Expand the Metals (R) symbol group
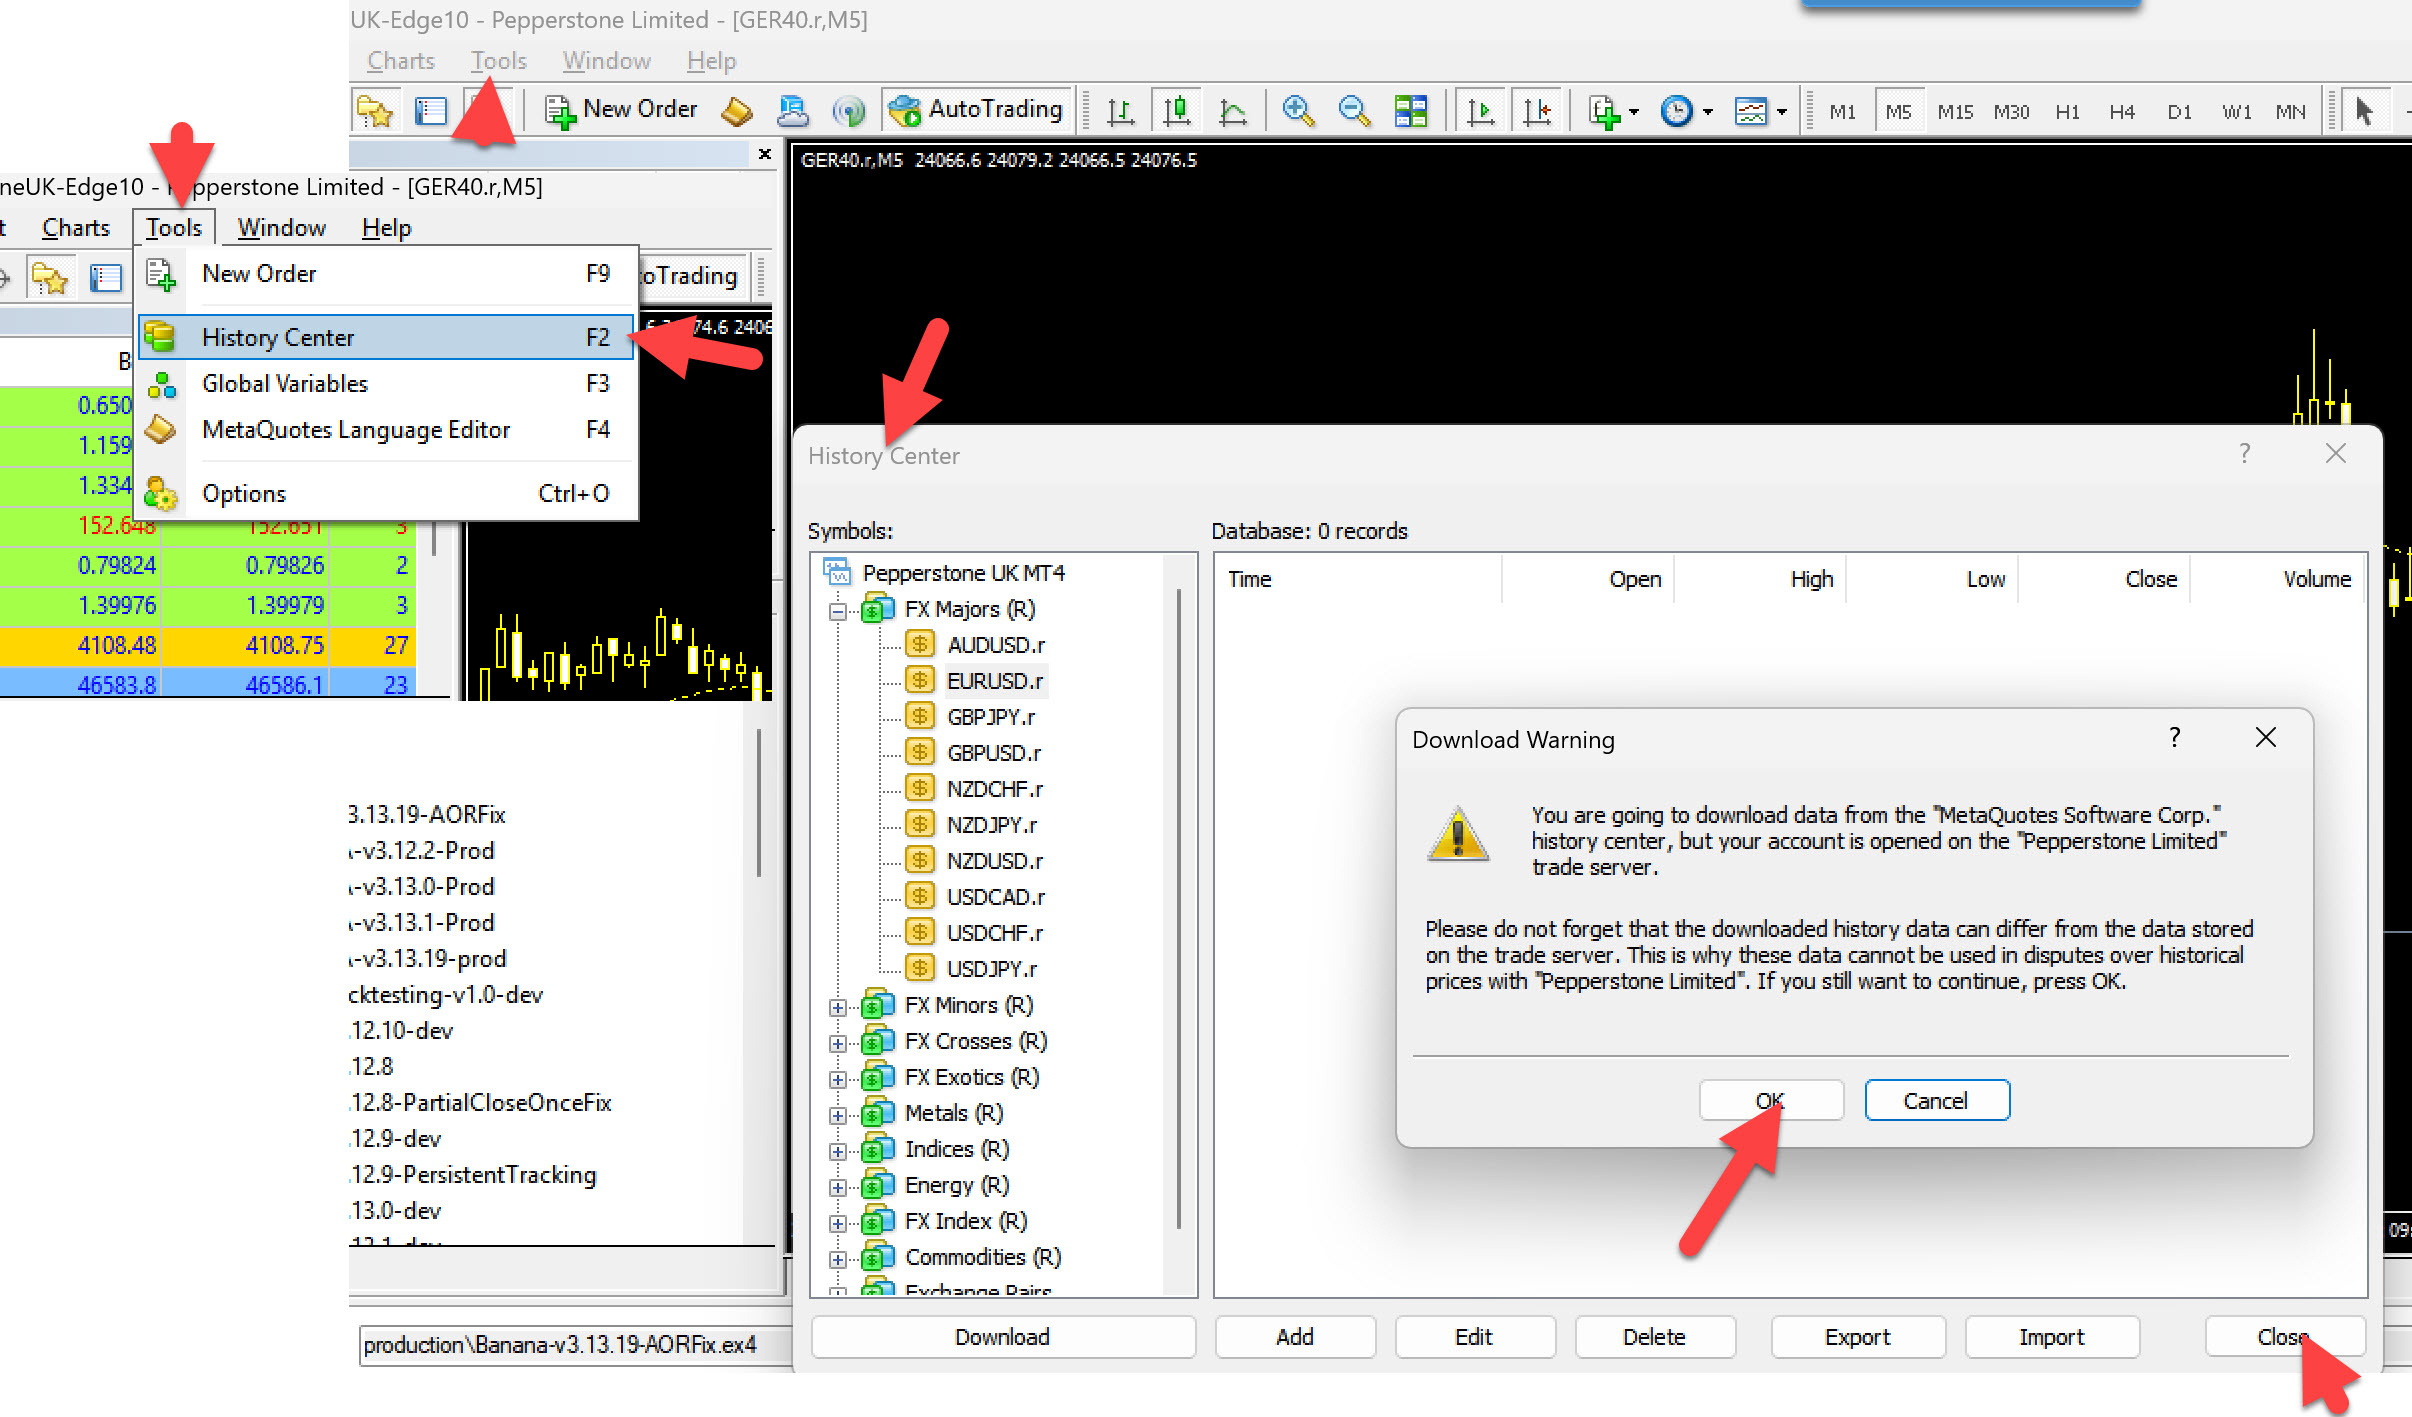2412x1417 pixels. [x=838, y=1114]
